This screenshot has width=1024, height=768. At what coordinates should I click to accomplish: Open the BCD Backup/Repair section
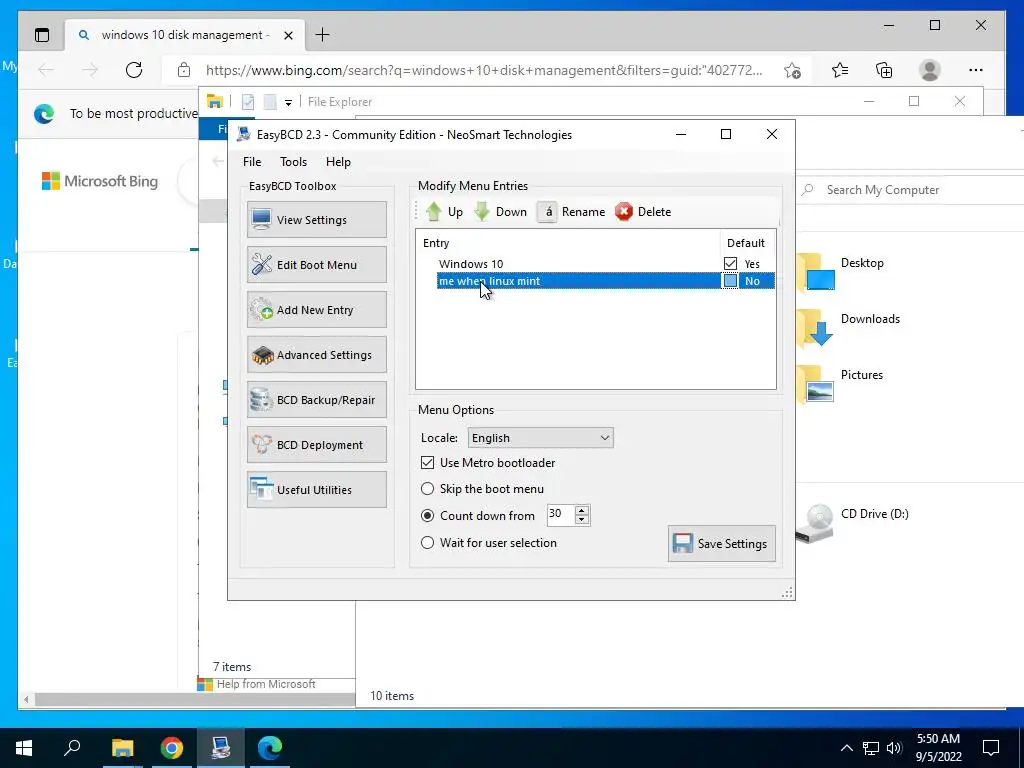point(317,400)
